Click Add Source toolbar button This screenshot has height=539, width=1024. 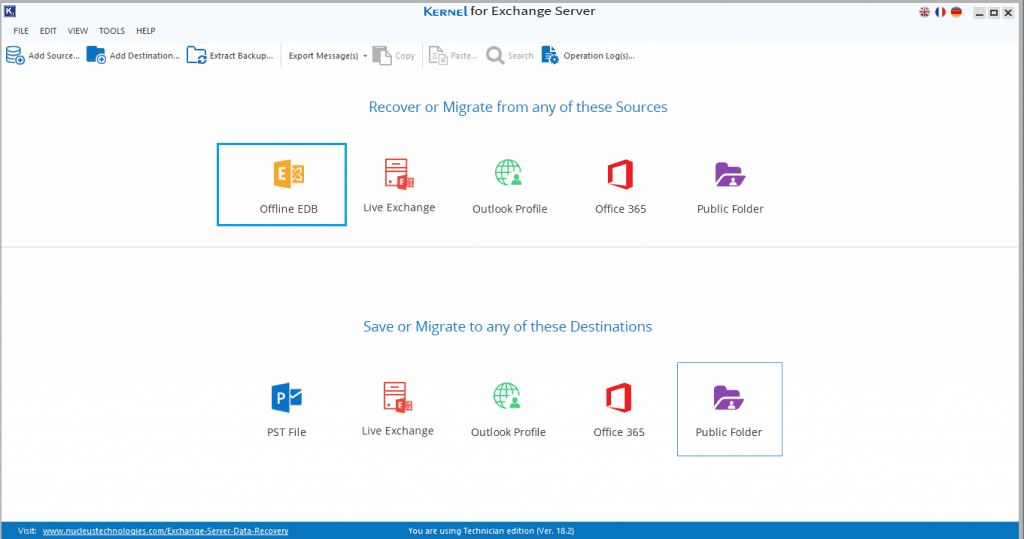(x=43, y=56)
